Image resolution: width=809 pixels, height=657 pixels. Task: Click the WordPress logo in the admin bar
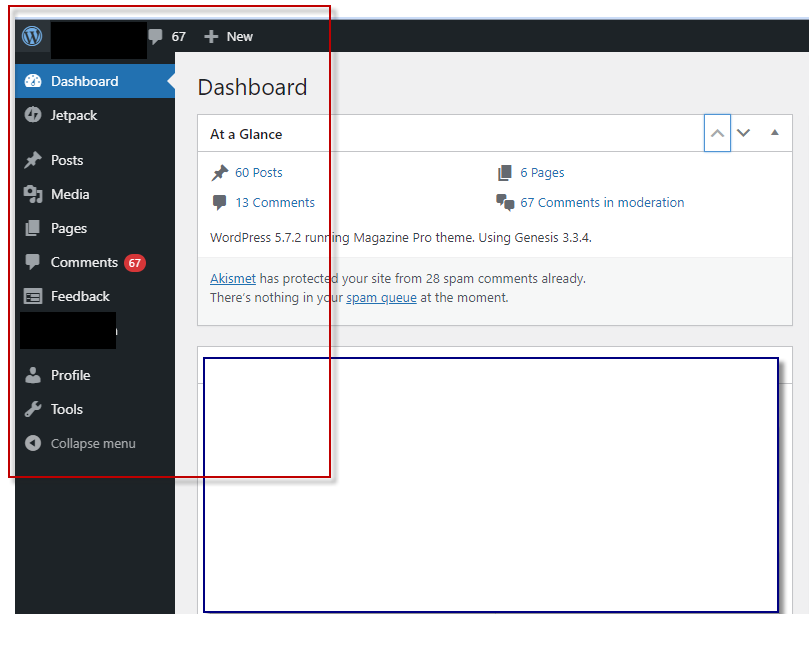click(31, 36)
